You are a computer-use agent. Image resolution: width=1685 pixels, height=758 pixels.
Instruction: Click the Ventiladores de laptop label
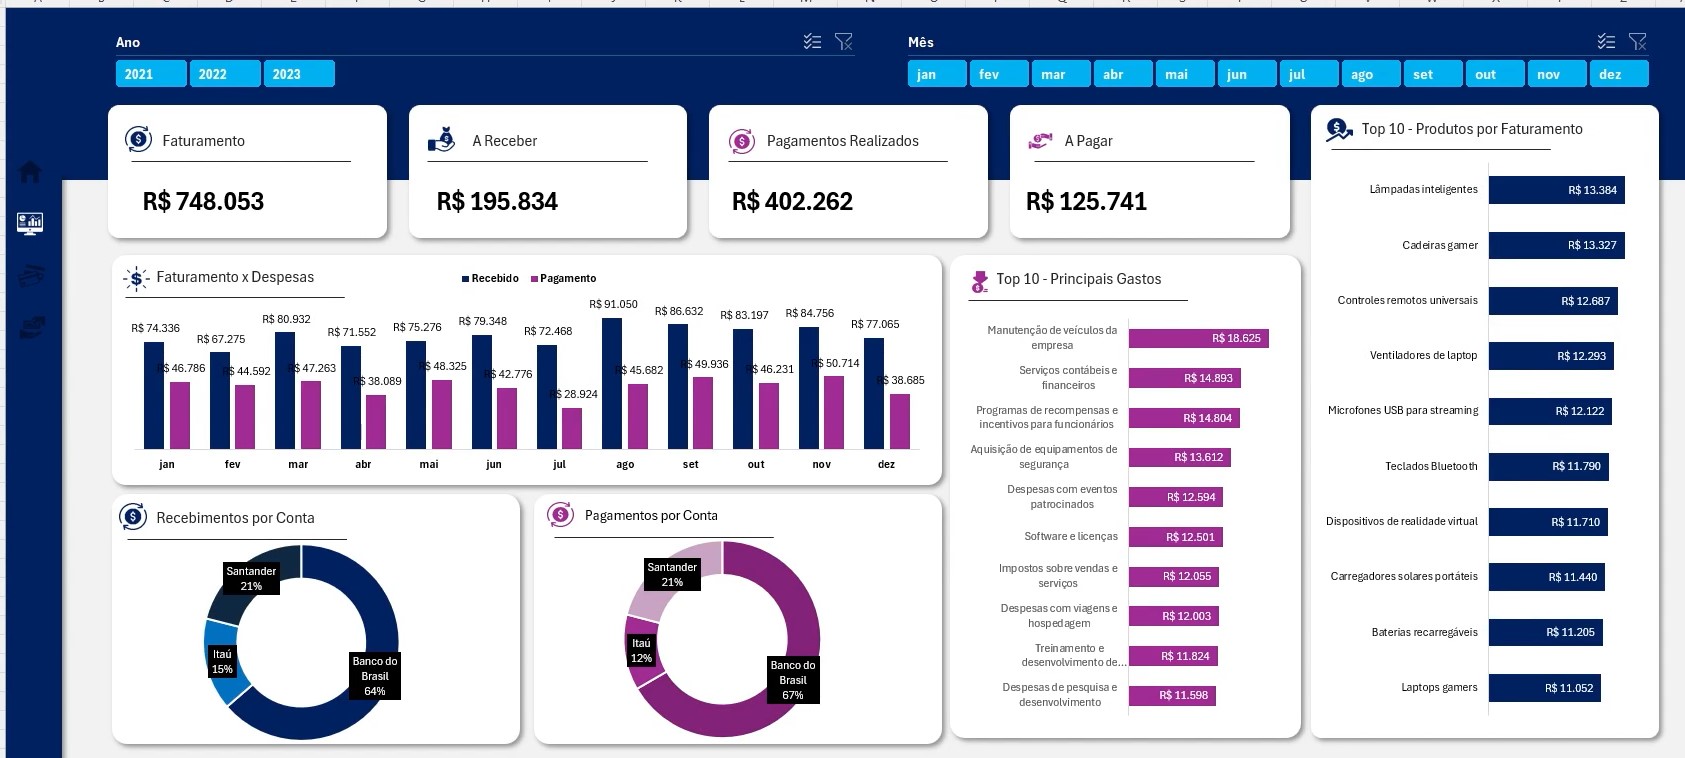coord(1423,355)
